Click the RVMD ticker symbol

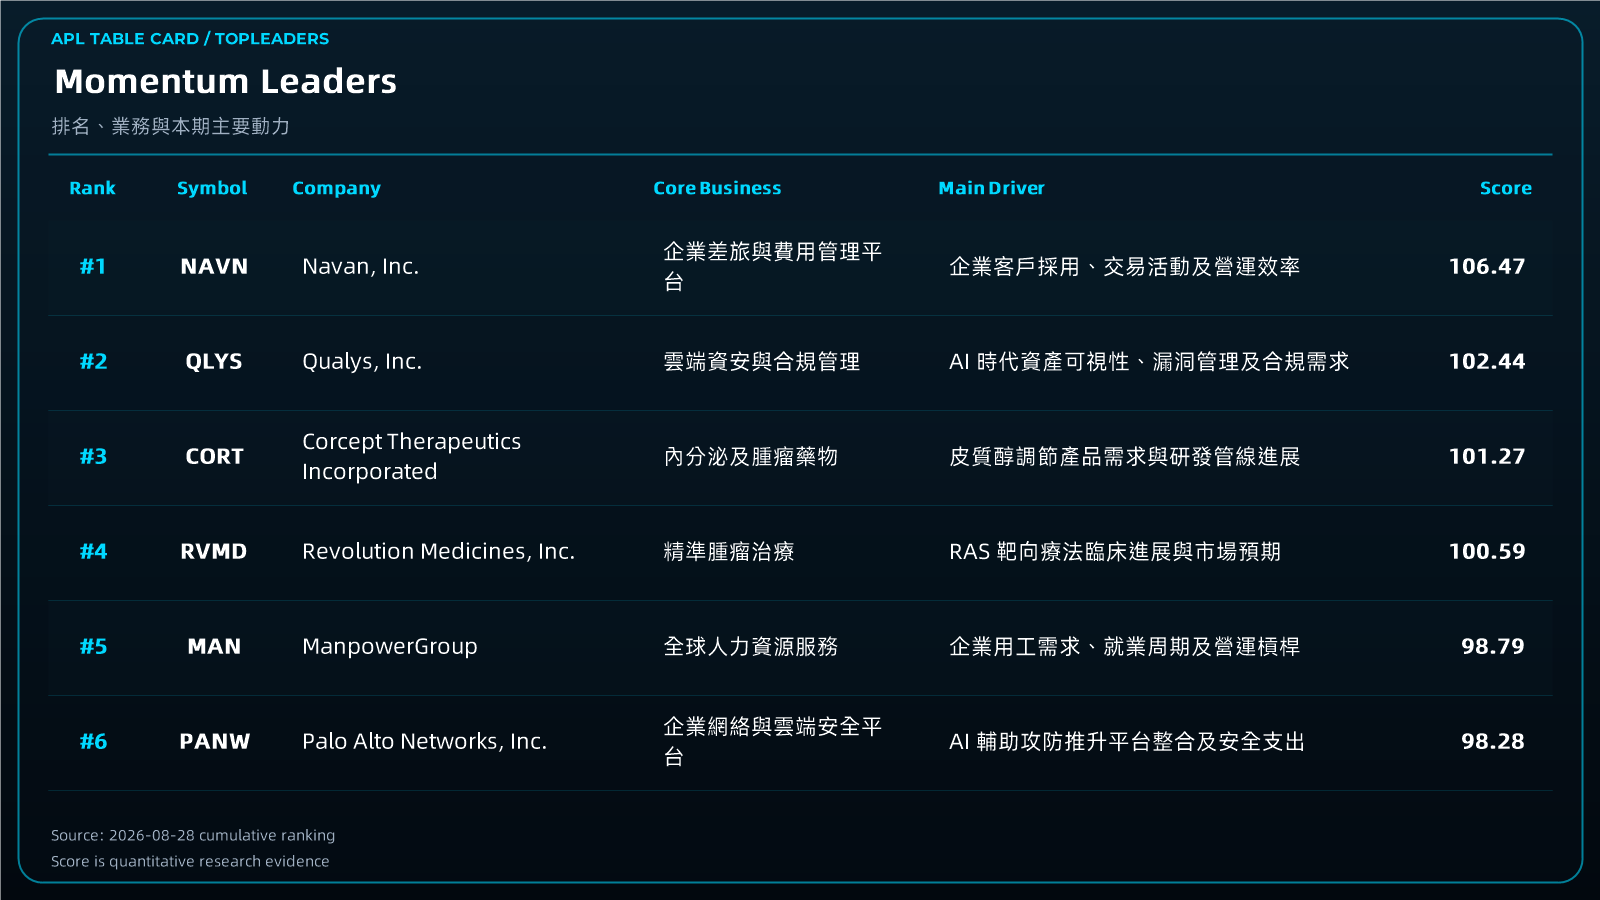pos(214,552)
